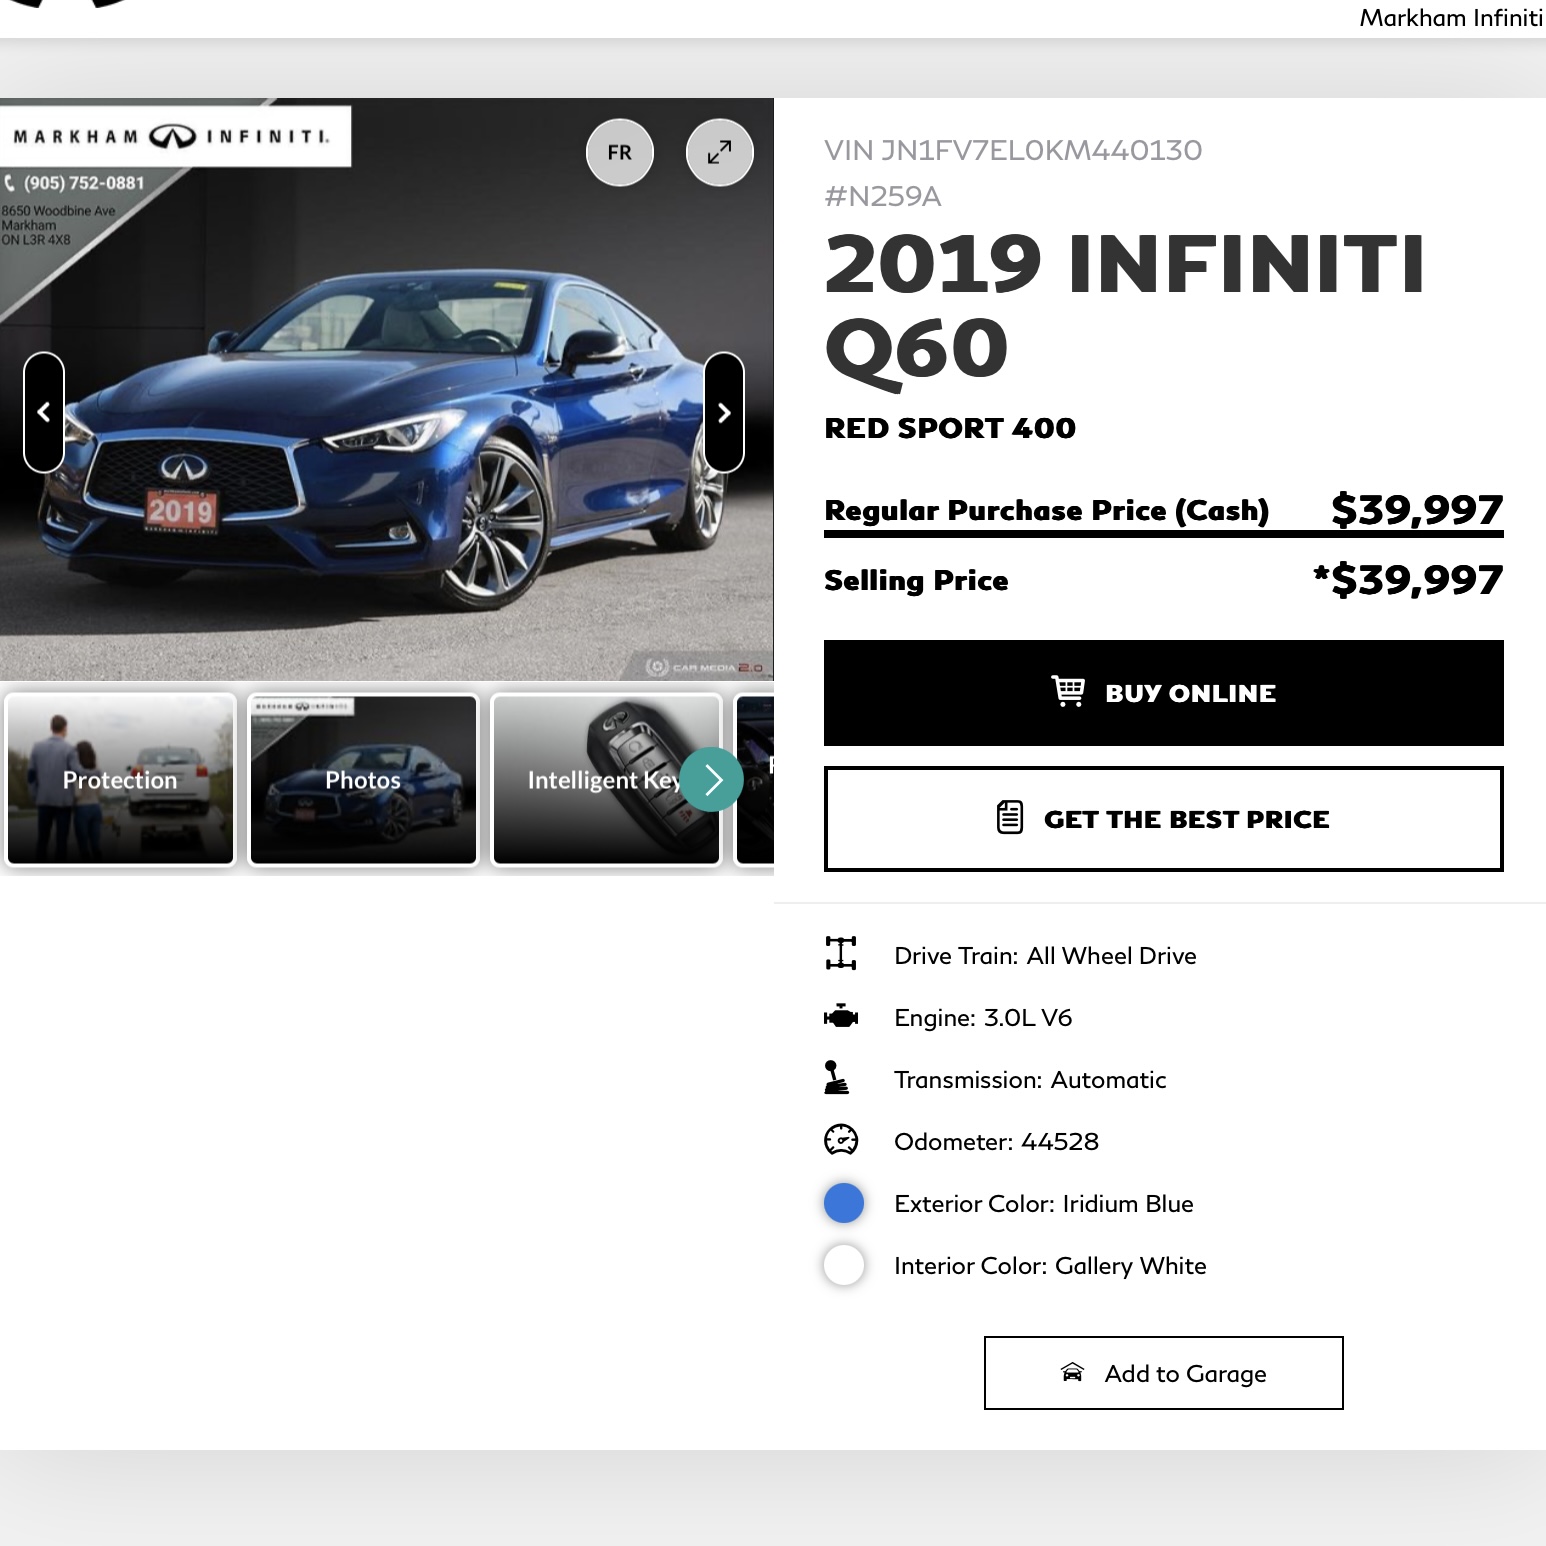Click the Markham Infiniti header link
This screenshot has height=1546, width=1546.
(x=1450, y=18)
